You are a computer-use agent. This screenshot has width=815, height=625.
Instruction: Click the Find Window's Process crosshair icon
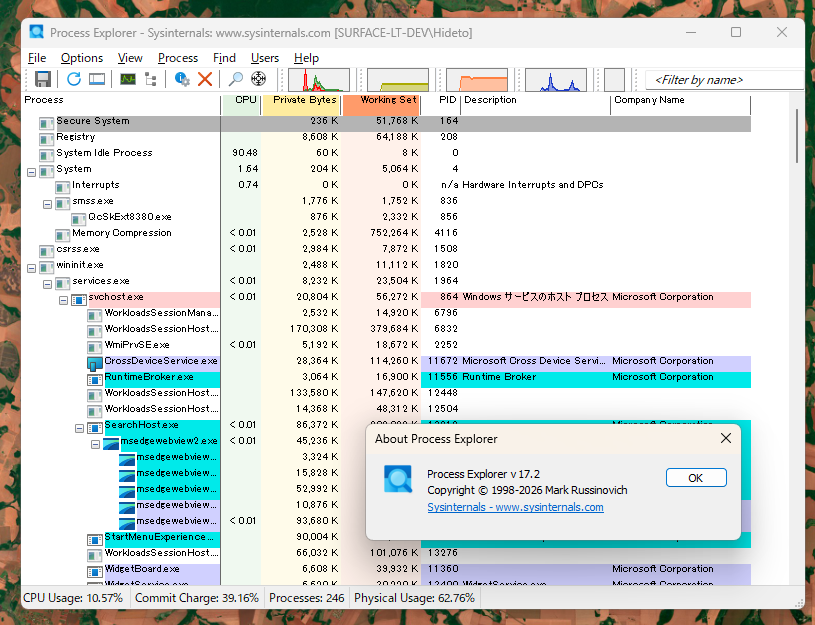tap(258, 79)
